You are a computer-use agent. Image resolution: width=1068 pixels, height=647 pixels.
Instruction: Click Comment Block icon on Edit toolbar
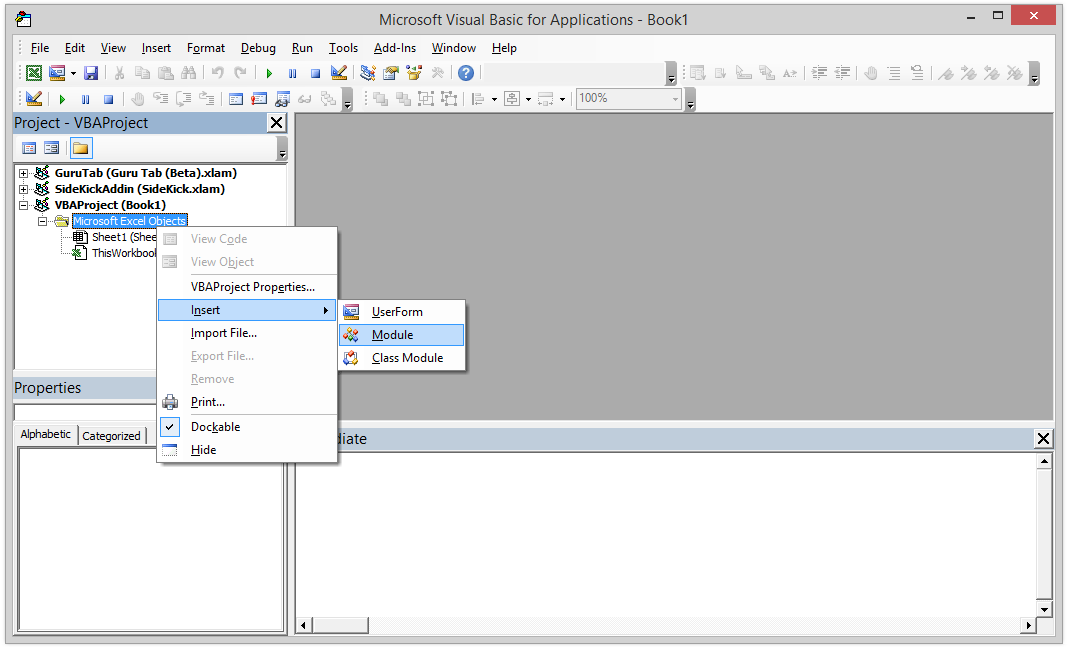coord(894,73)
